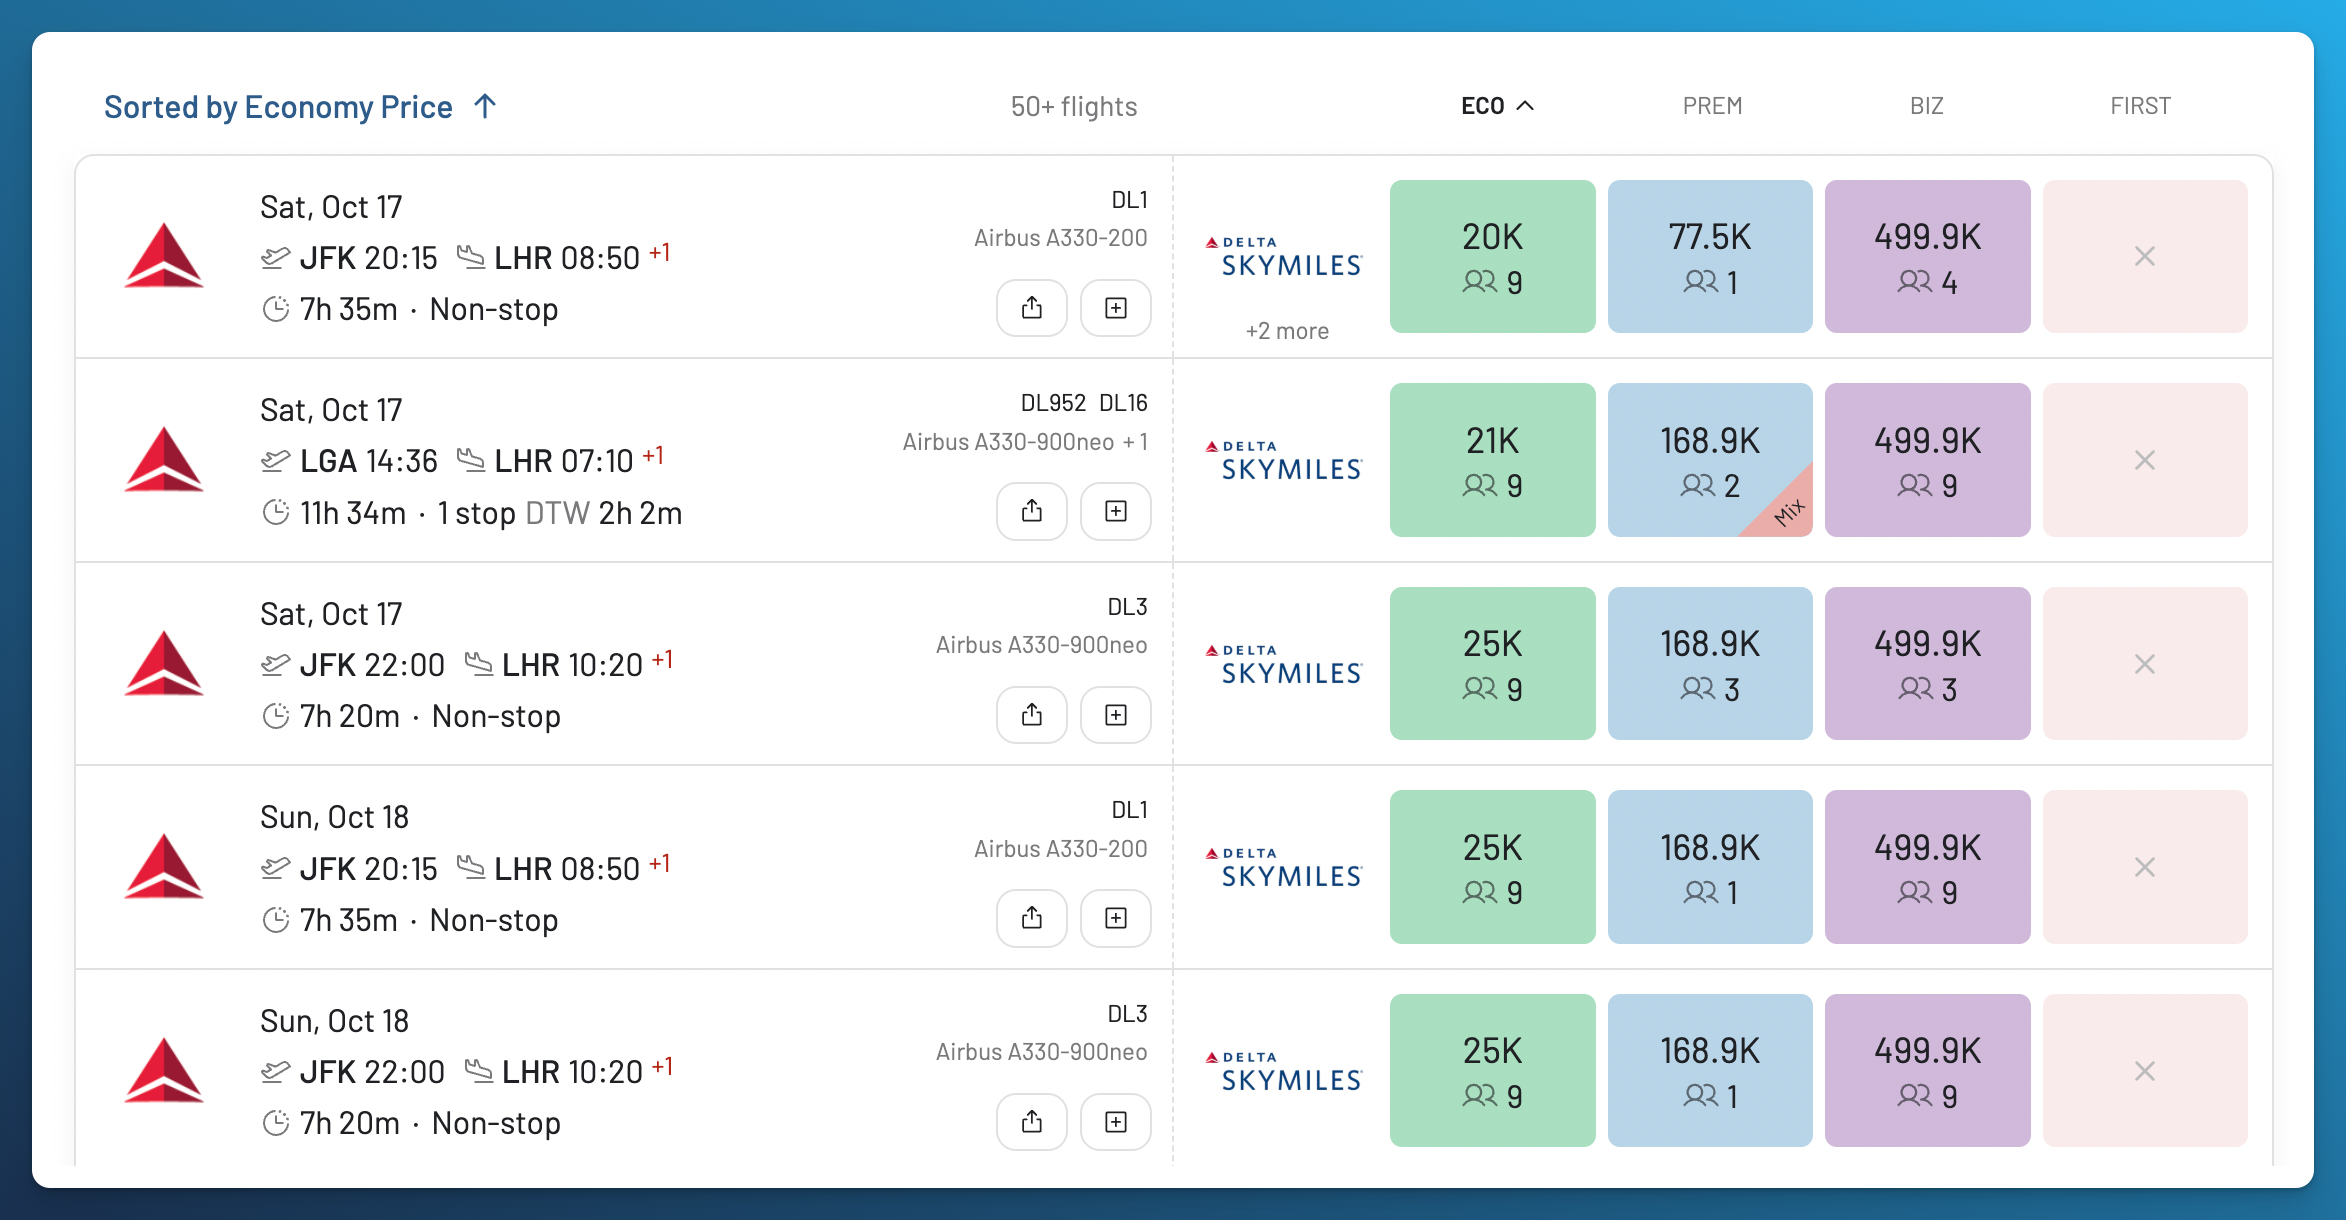Viewport: 2346px width, 1220px height.
Task: Click Delta logo for Sat Oct 17 DL1
Action: tap(164, 256)
